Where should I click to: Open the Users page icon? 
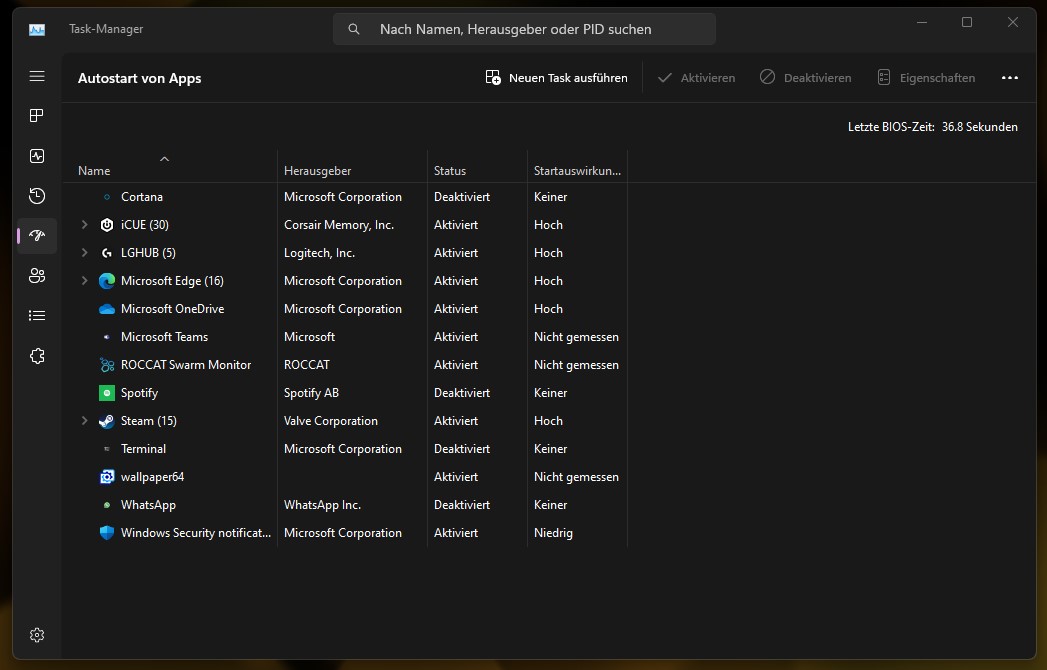tap(37, 275)
